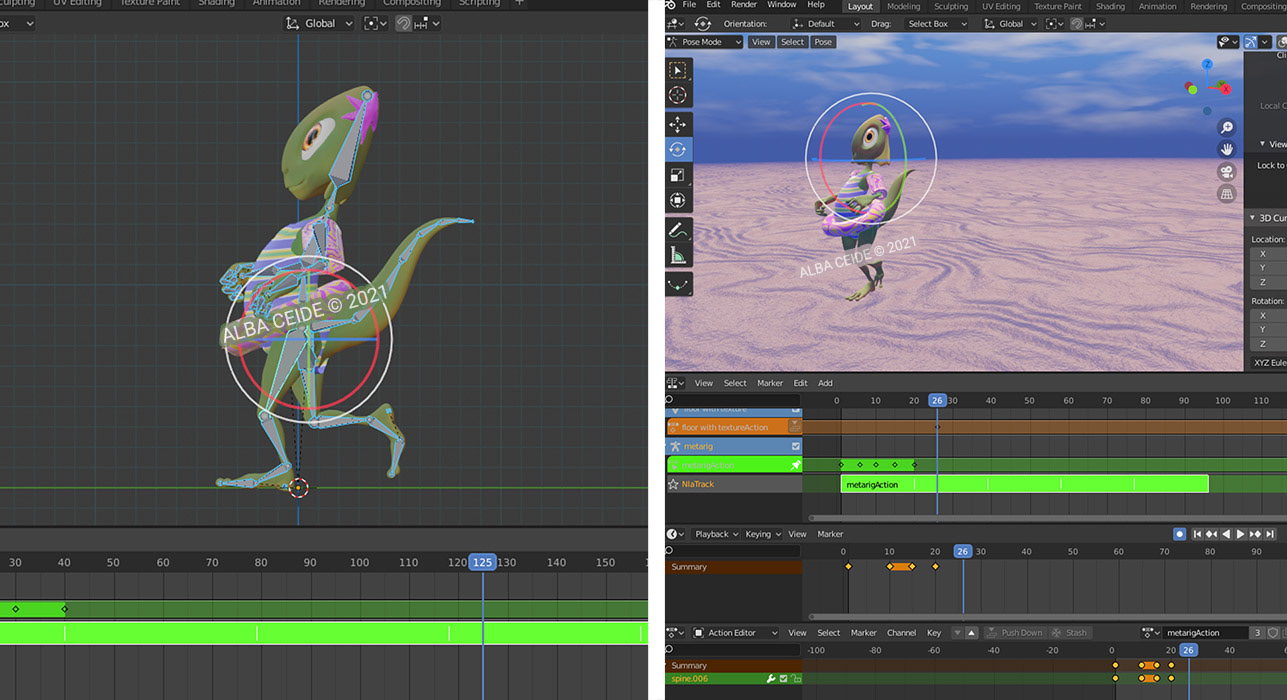This screenshot has width=1287, height=700.
Task: Click the zoom magnifier viewport gizmo
Action: point(1227,128)
